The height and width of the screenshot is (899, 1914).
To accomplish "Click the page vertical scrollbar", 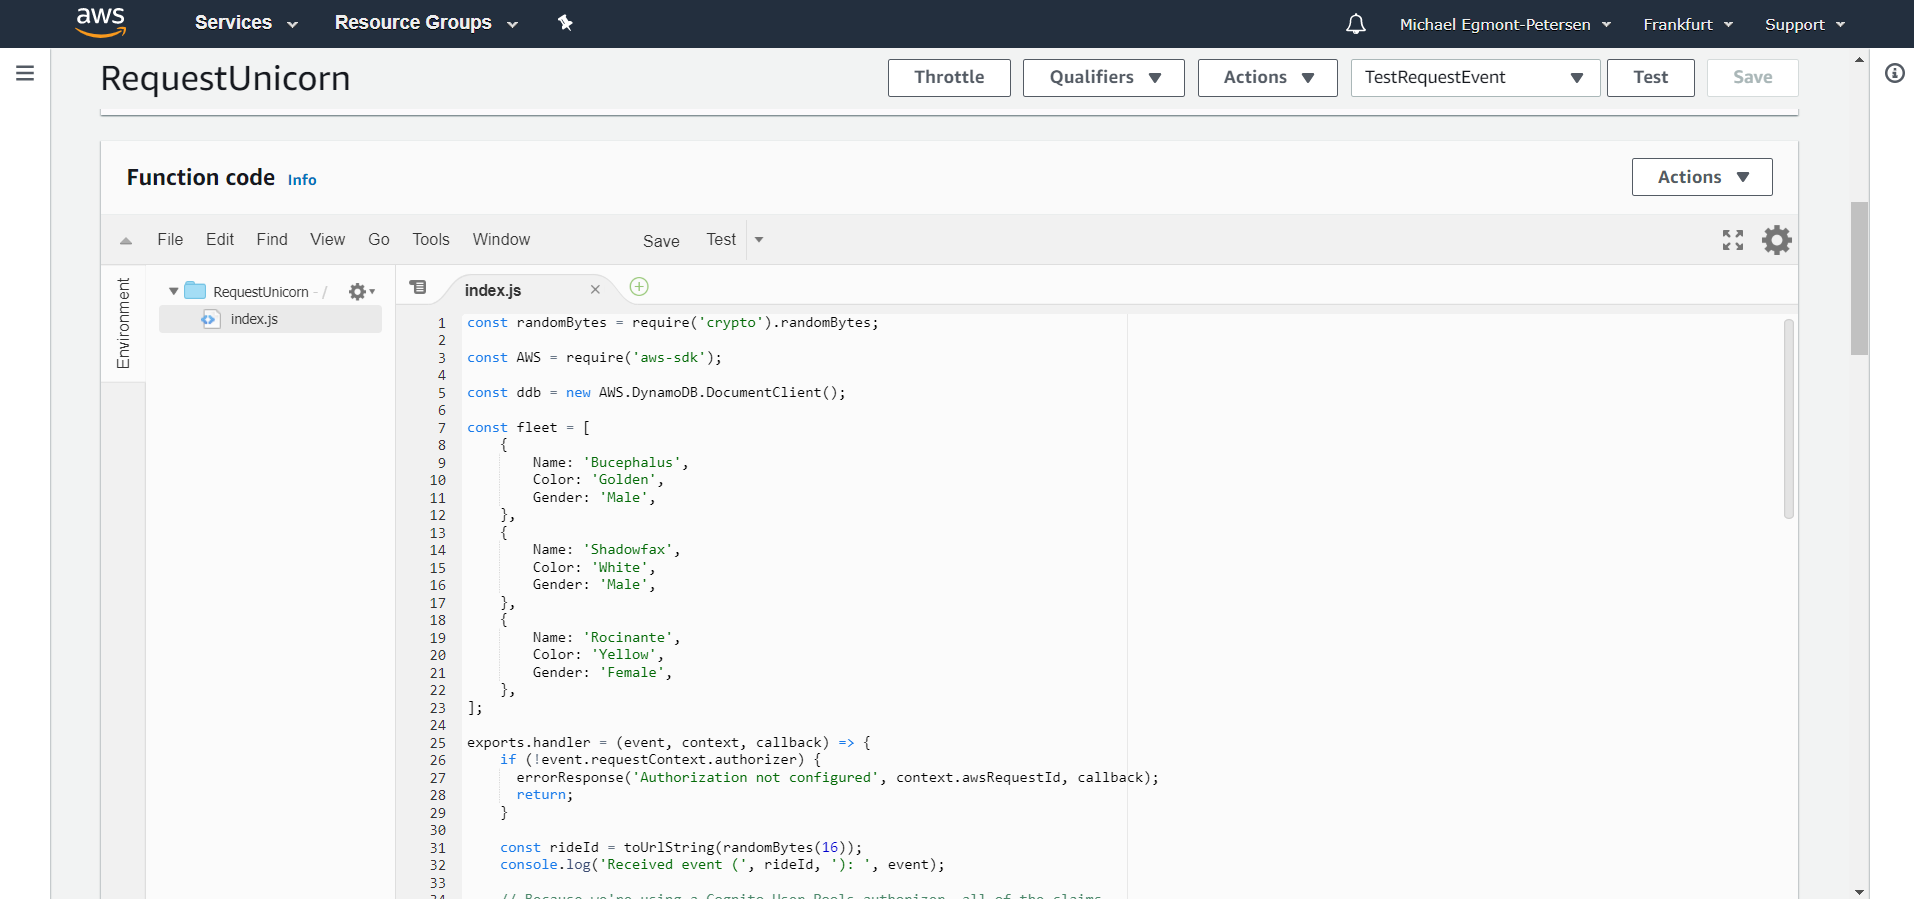I will pos(1859,278).
